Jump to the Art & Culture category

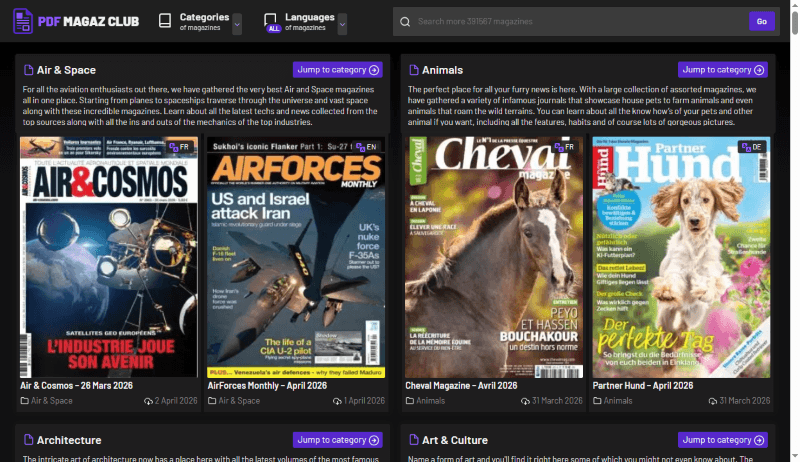[x=723, y=440]
